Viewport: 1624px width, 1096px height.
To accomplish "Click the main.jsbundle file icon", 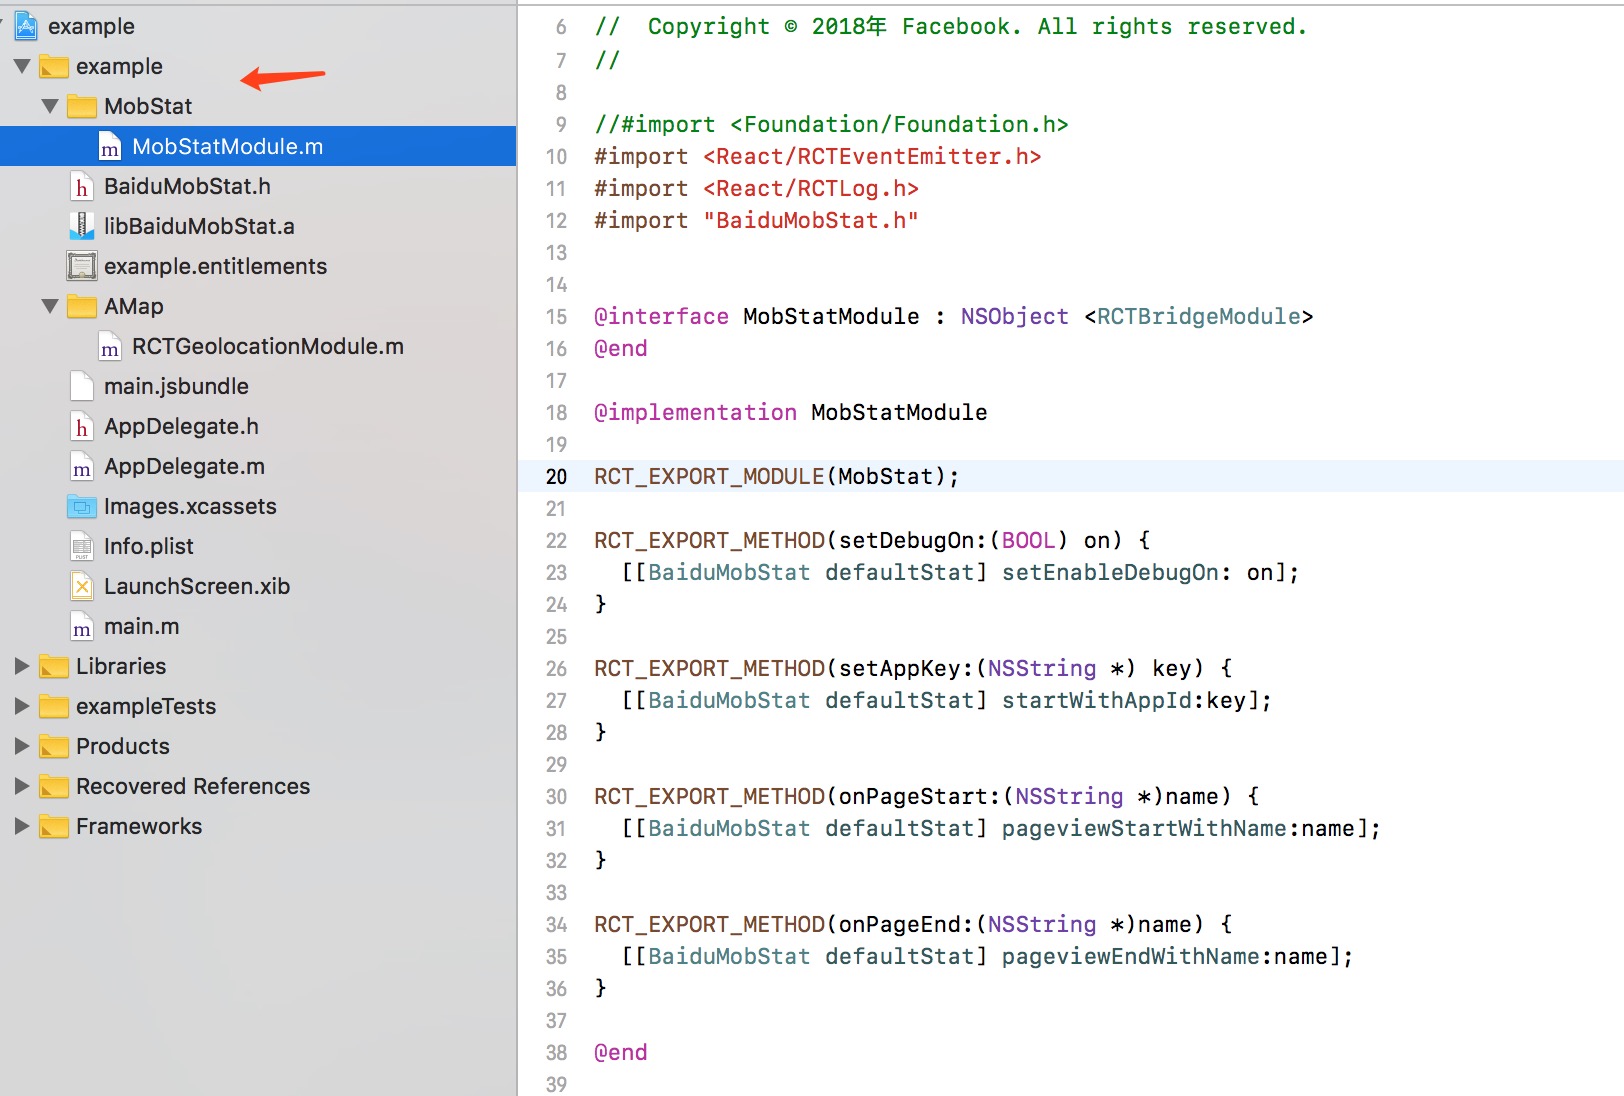I will [82, 386].
